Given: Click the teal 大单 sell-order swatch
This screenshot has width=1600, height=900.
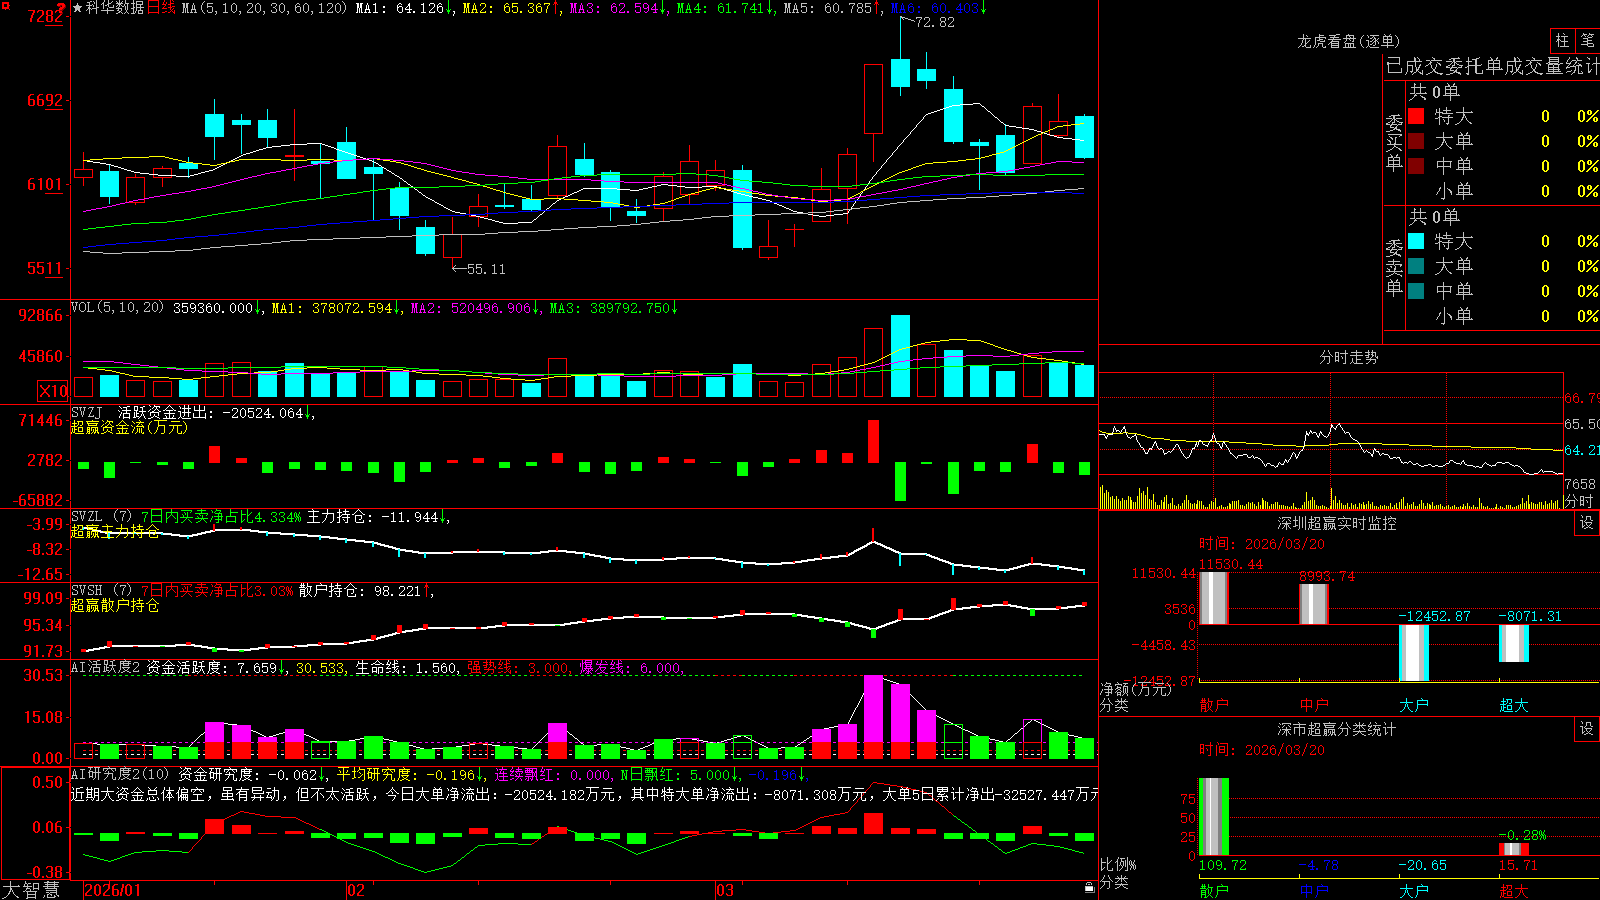Looking at the screenshot, I should pos(1416,266).
